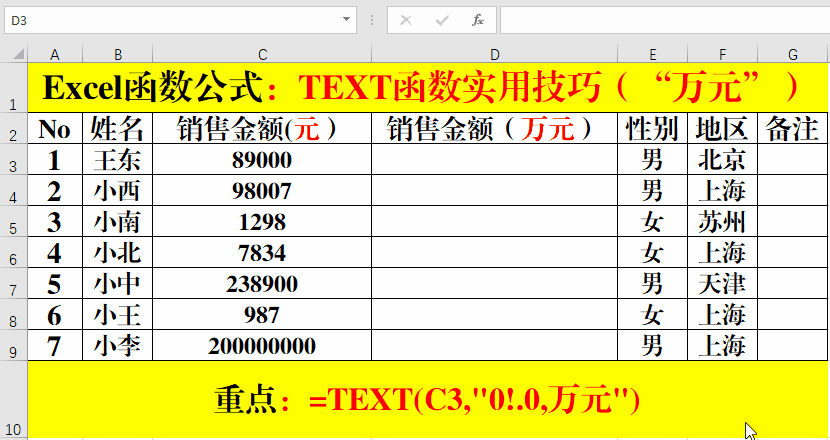The image size is (830, 440).
Task: Click the Select All corner triangle
Action: pos(19,53)
